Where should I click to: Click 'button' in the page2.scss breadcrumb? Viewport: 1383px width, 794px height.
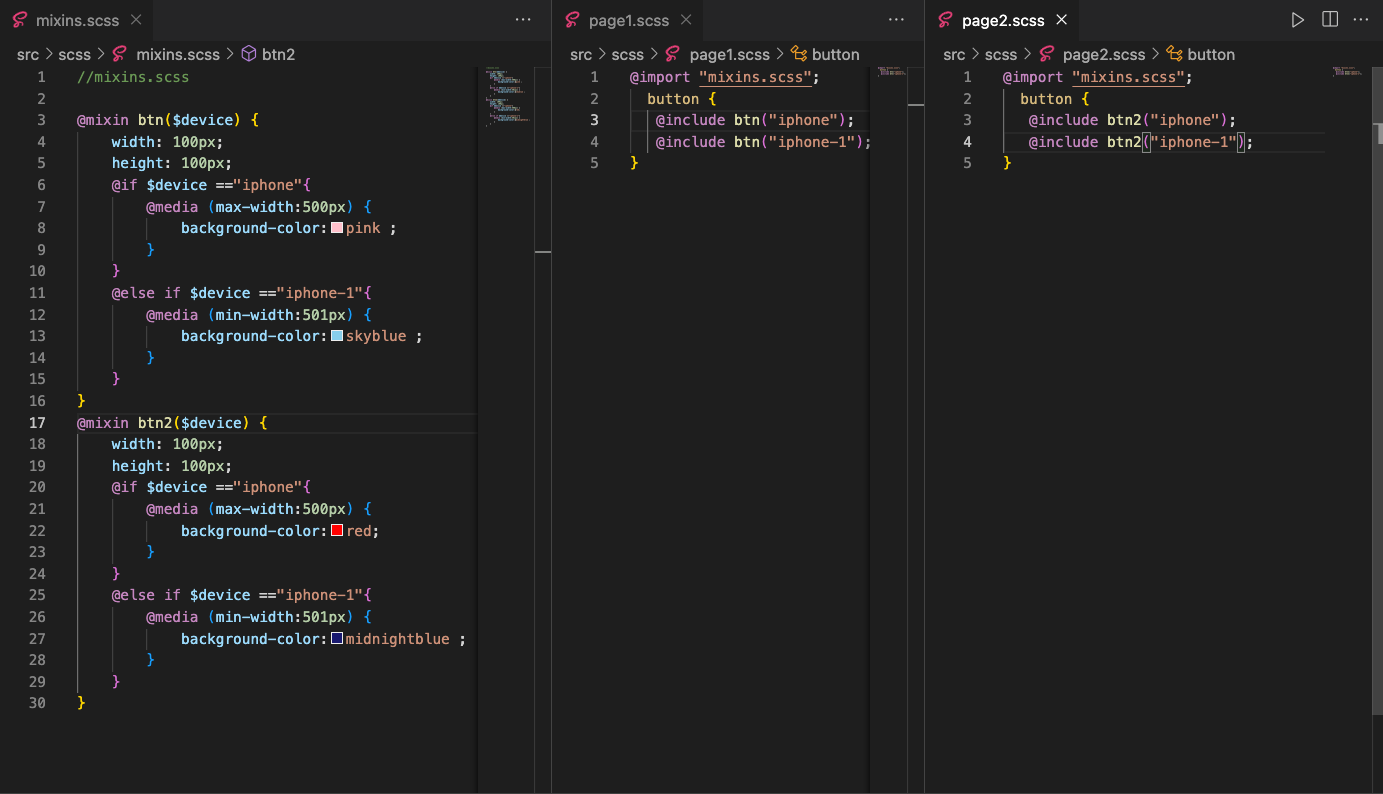[1211, 55]
